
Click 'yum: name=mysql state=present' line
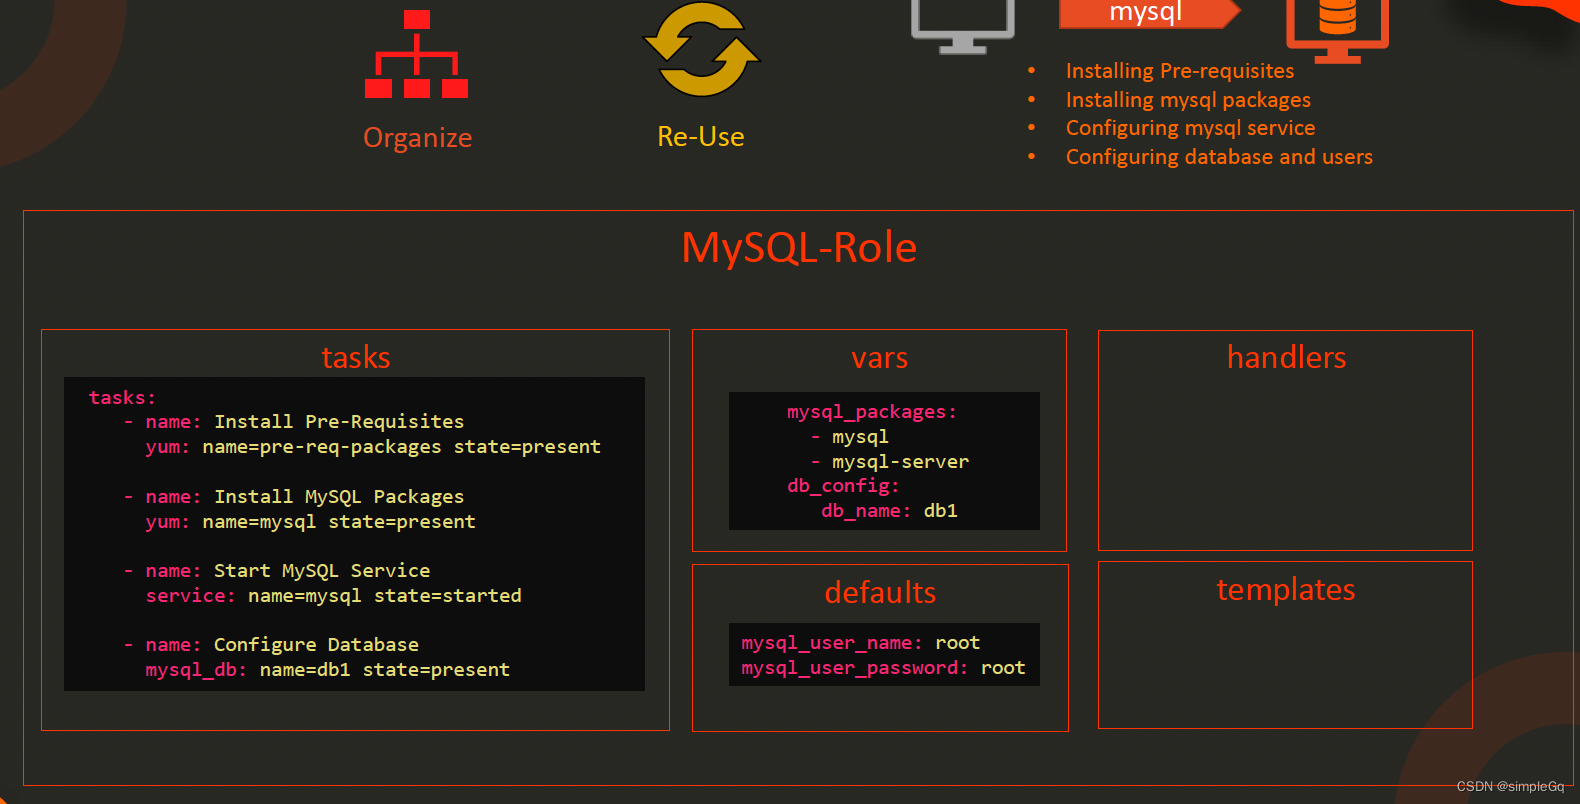tap(310, 522)
